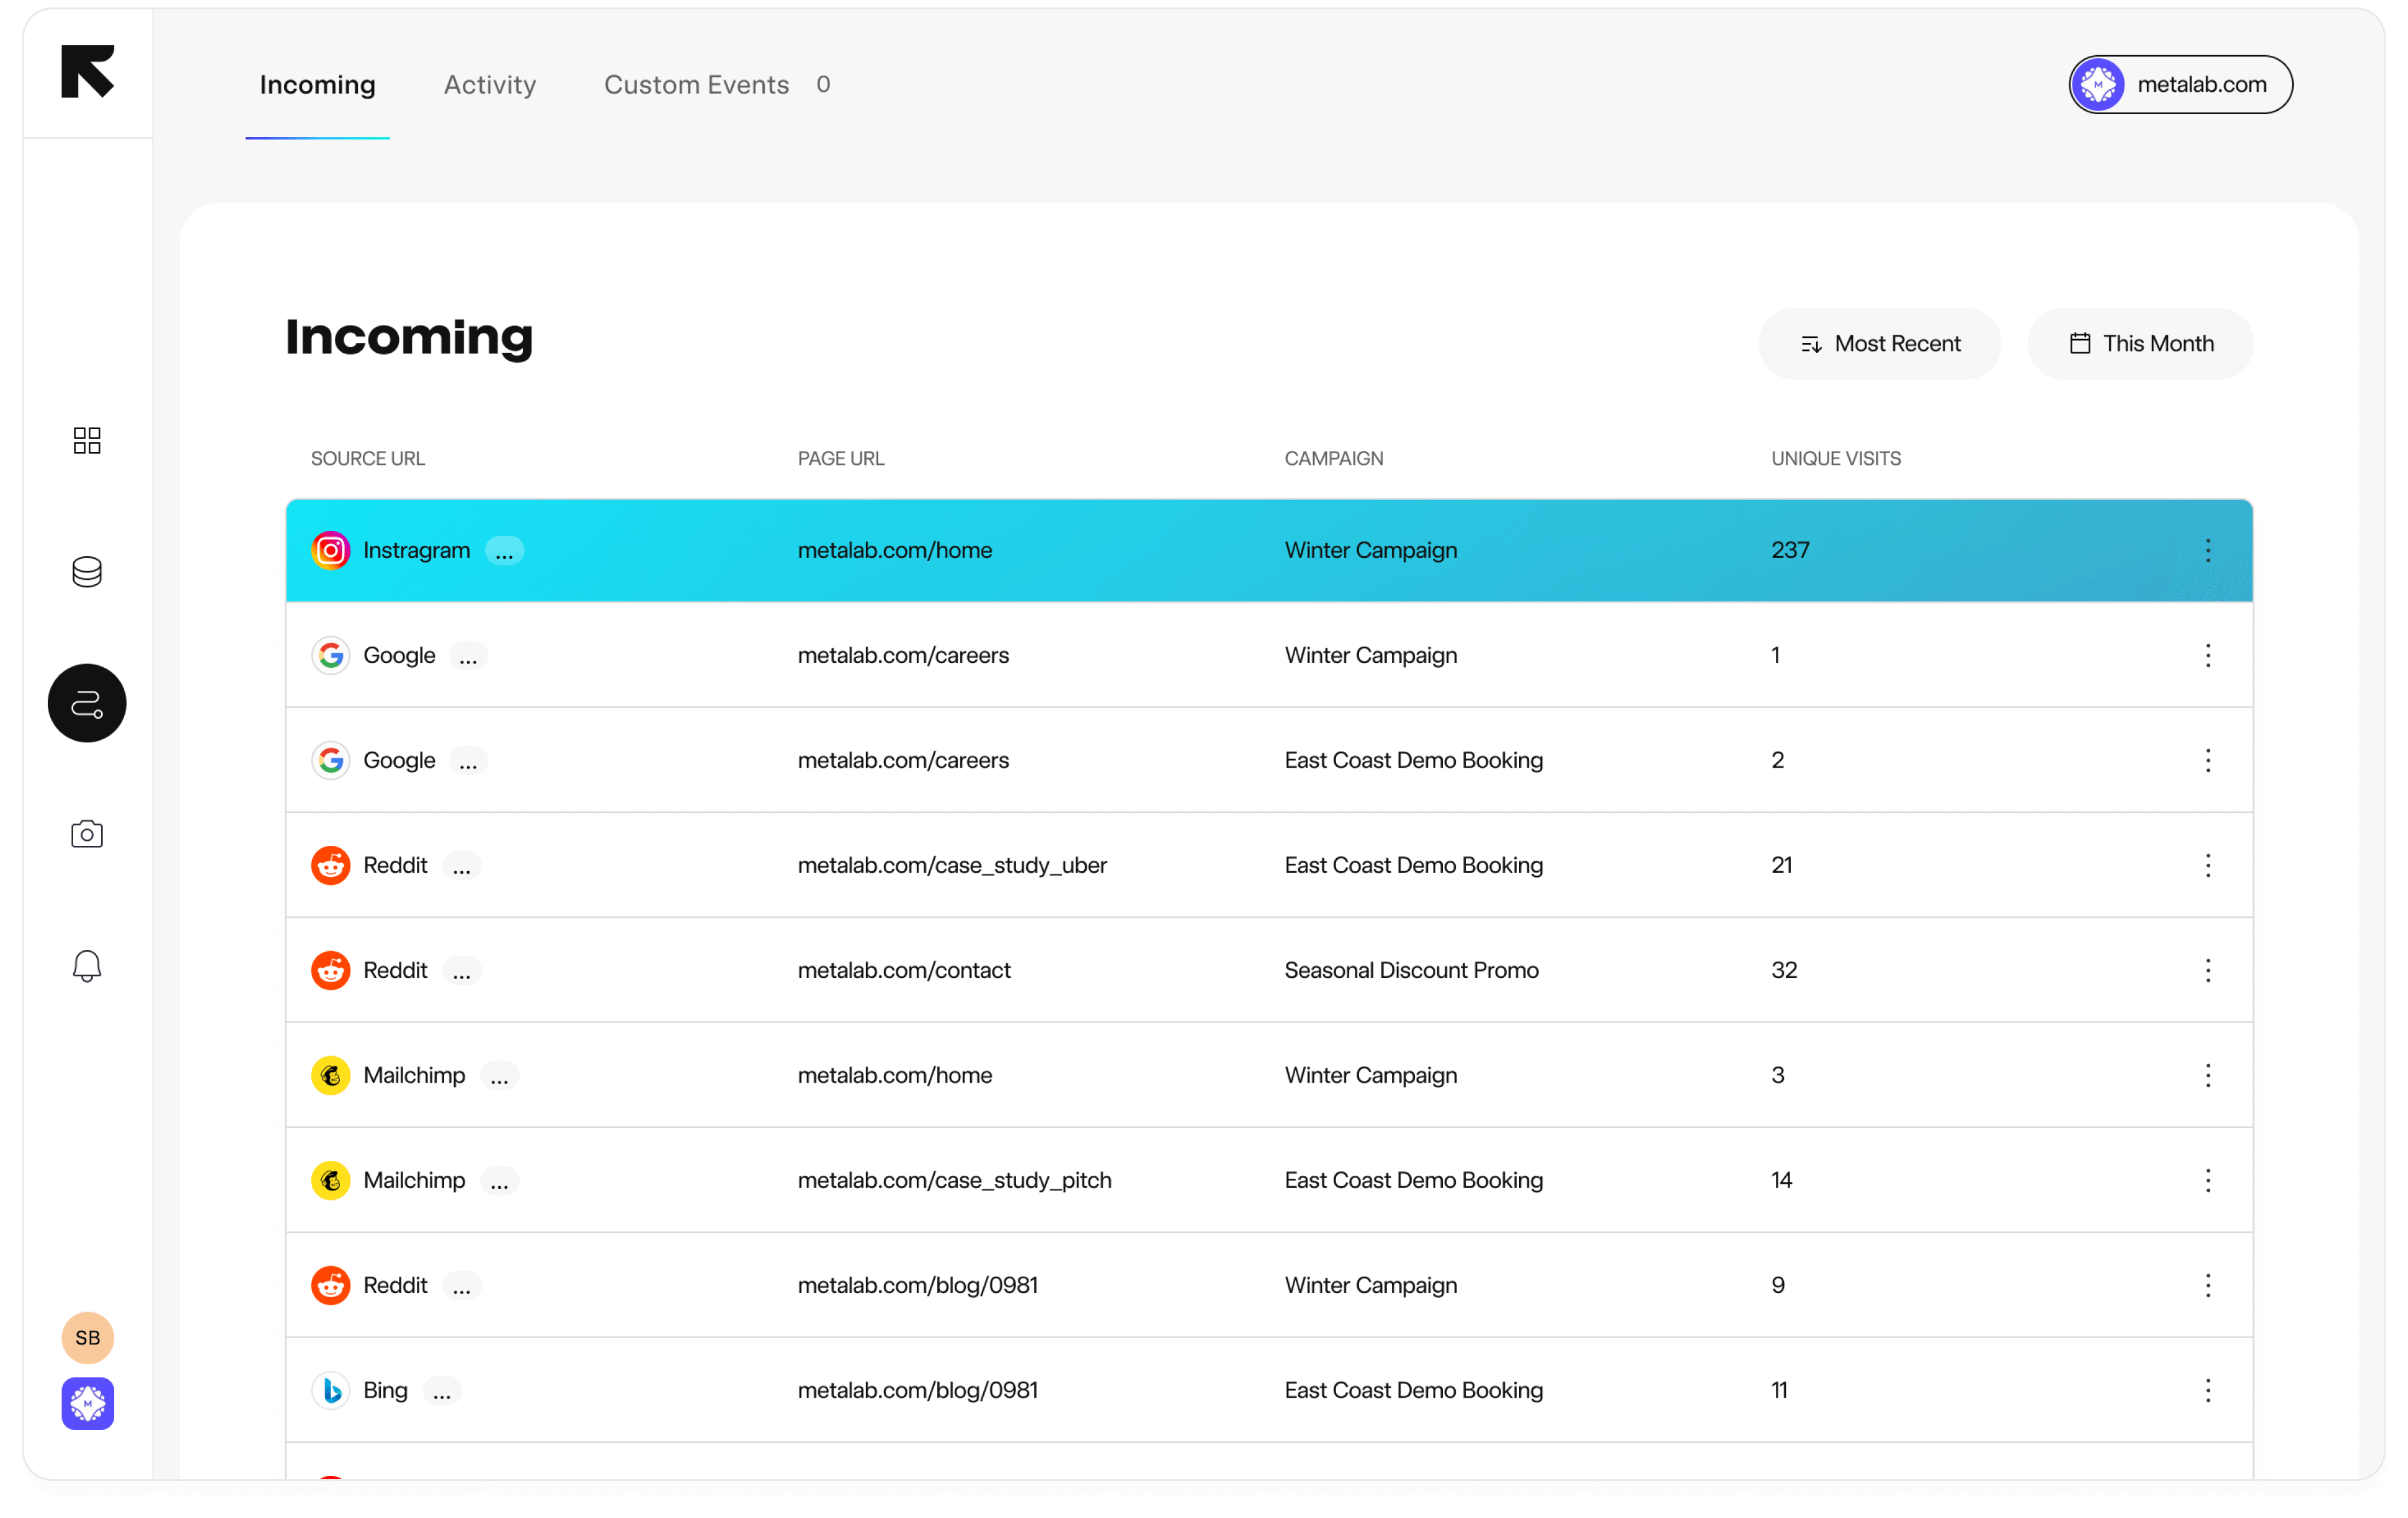Open the Most Recent sort dropdown
The height and width of the screenshot is (1518, 2408).
click(x=1879, y=344)
